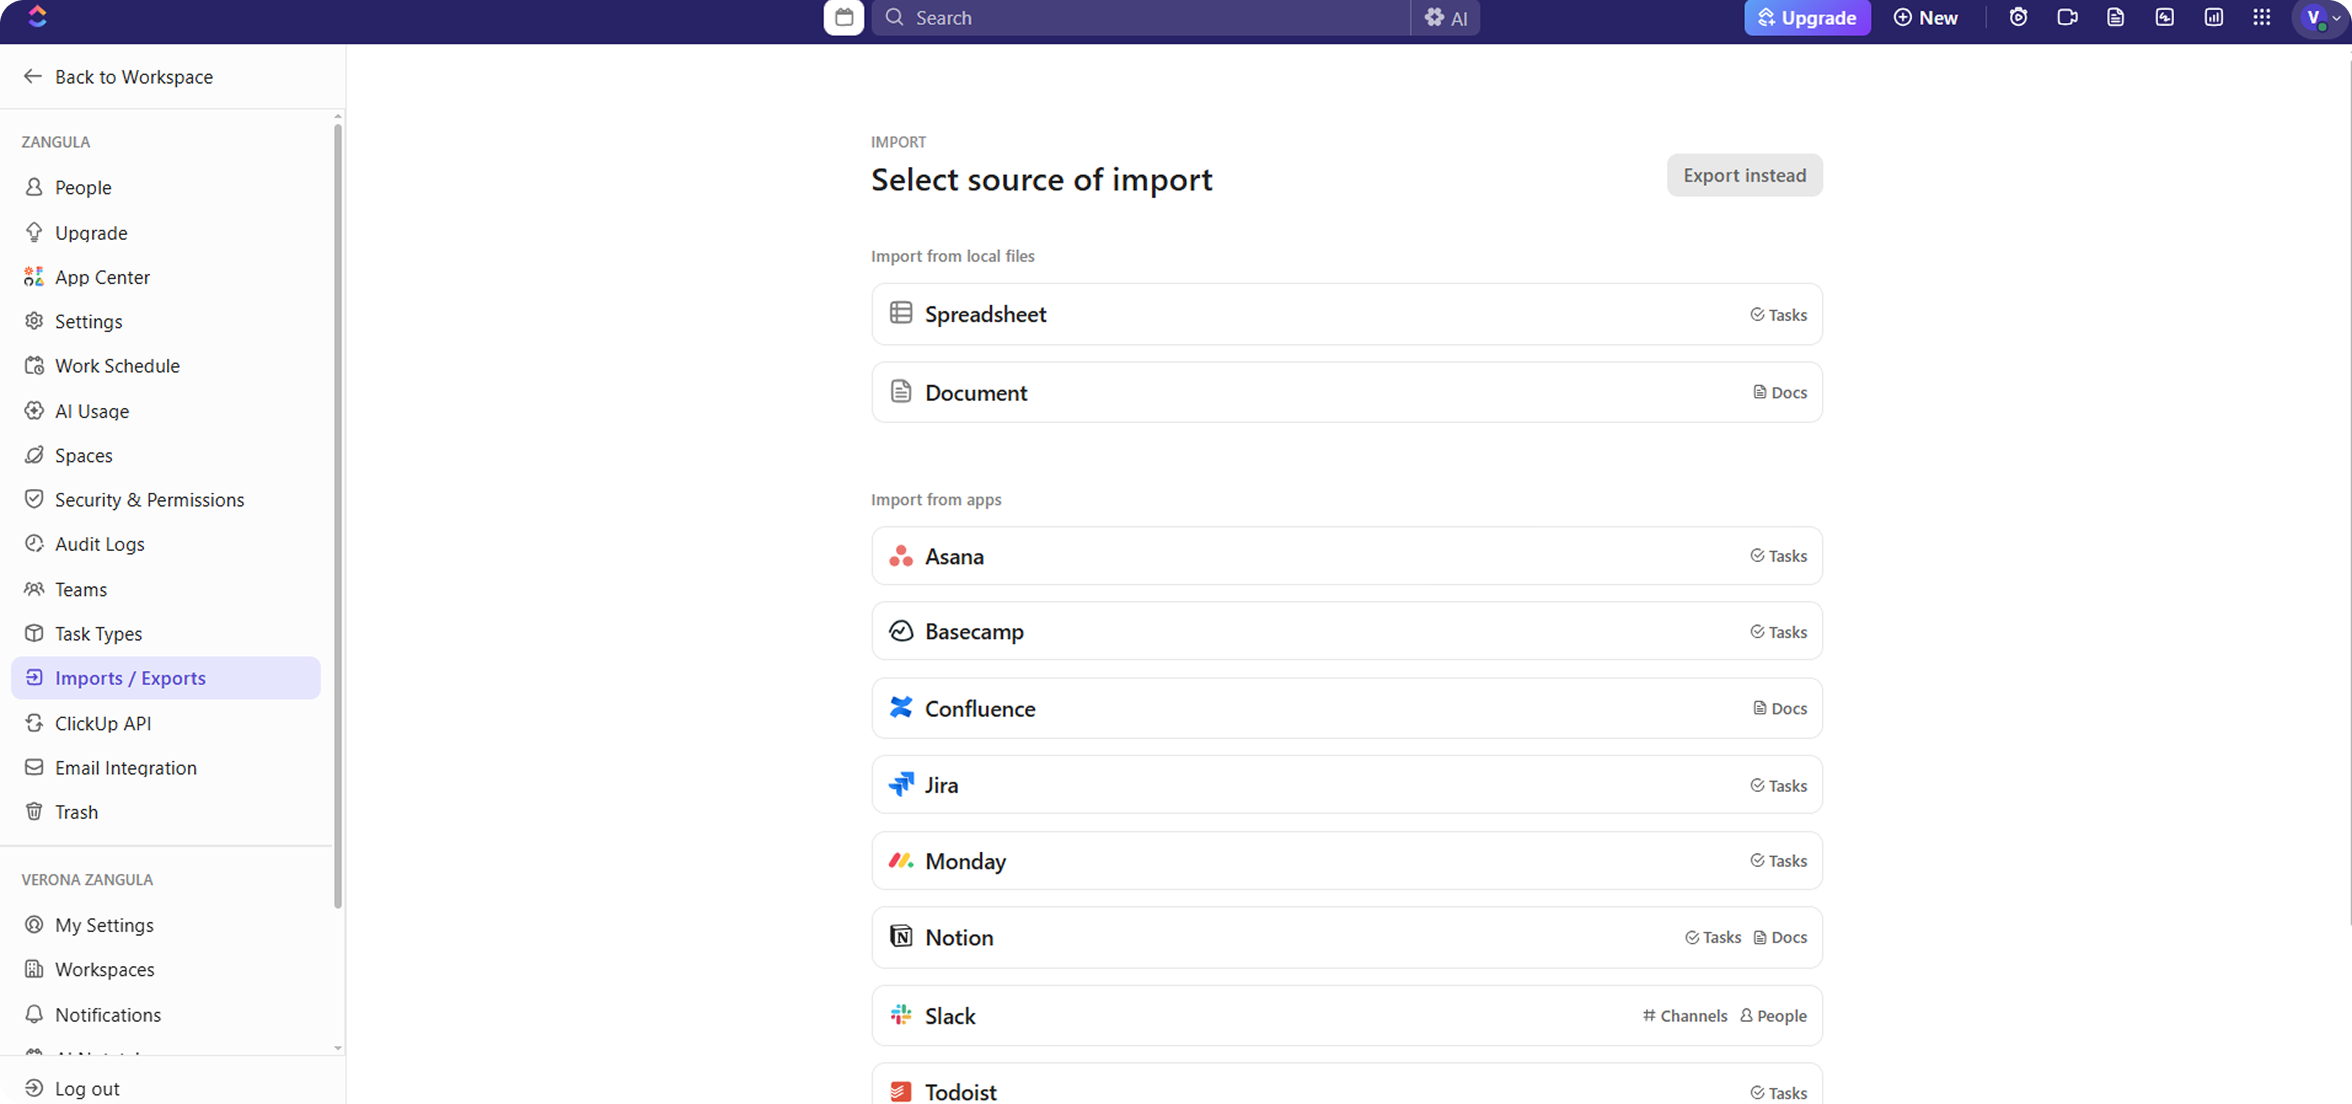Screen dimensions: 2352x1104
Task: Click Export instead button
Action: coord(1744,175)
